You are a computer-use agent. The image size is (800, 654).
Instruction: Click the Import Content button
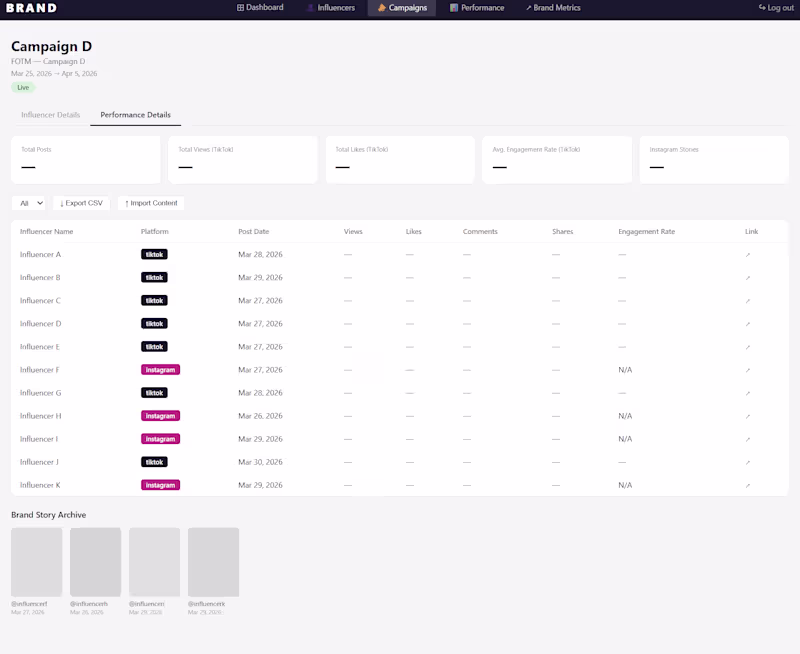tap(150, 202)
